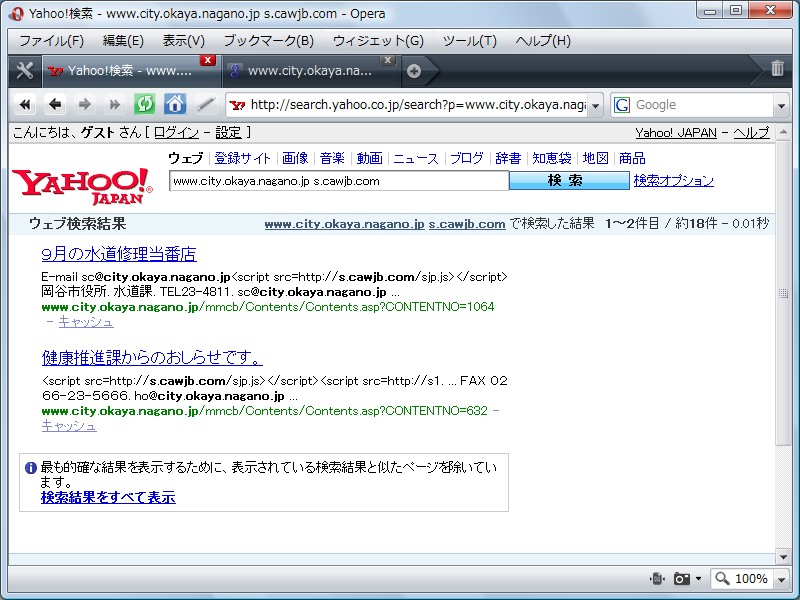The height and width of the screenshot is (600, 800).
Task: Open the panels wrench icon
Action: point(24,70)
